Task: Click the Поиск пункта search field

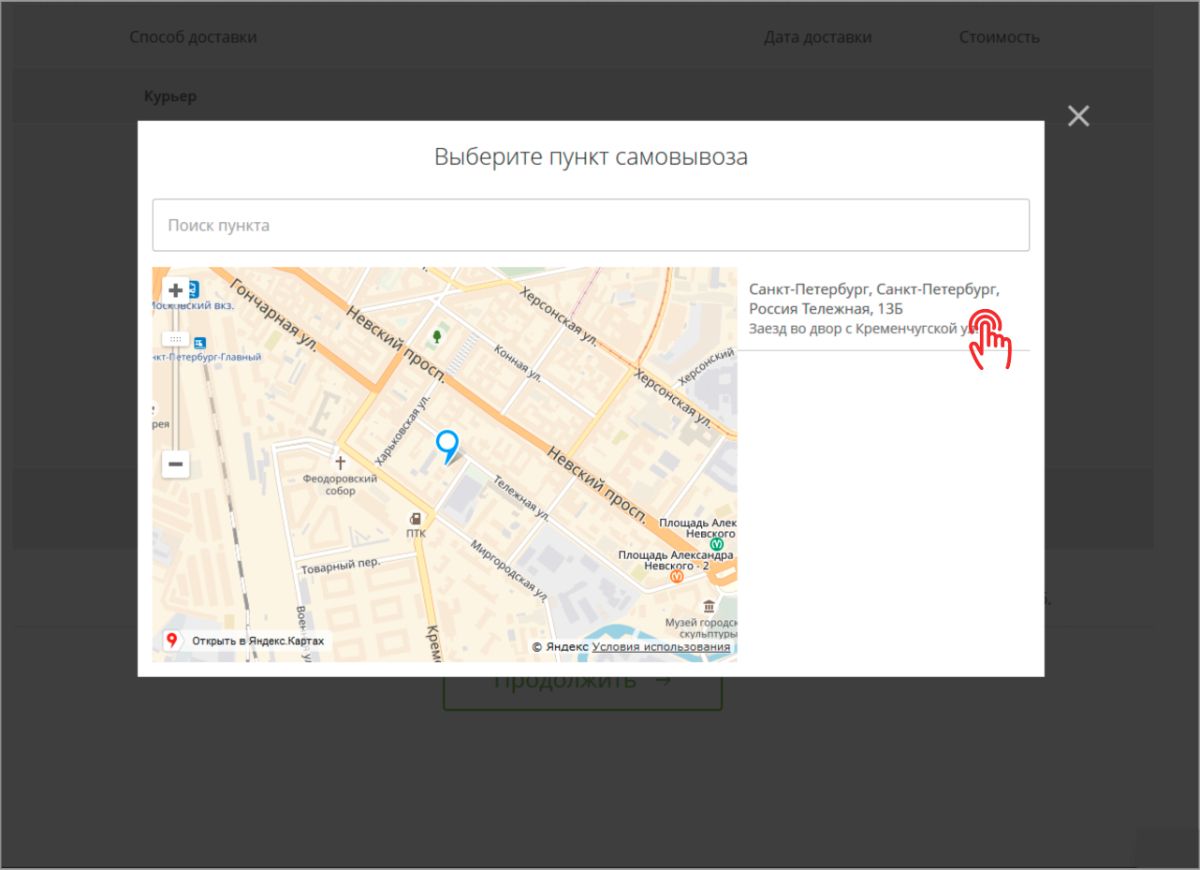Action: pyautogui.click(x=591, y=225)
